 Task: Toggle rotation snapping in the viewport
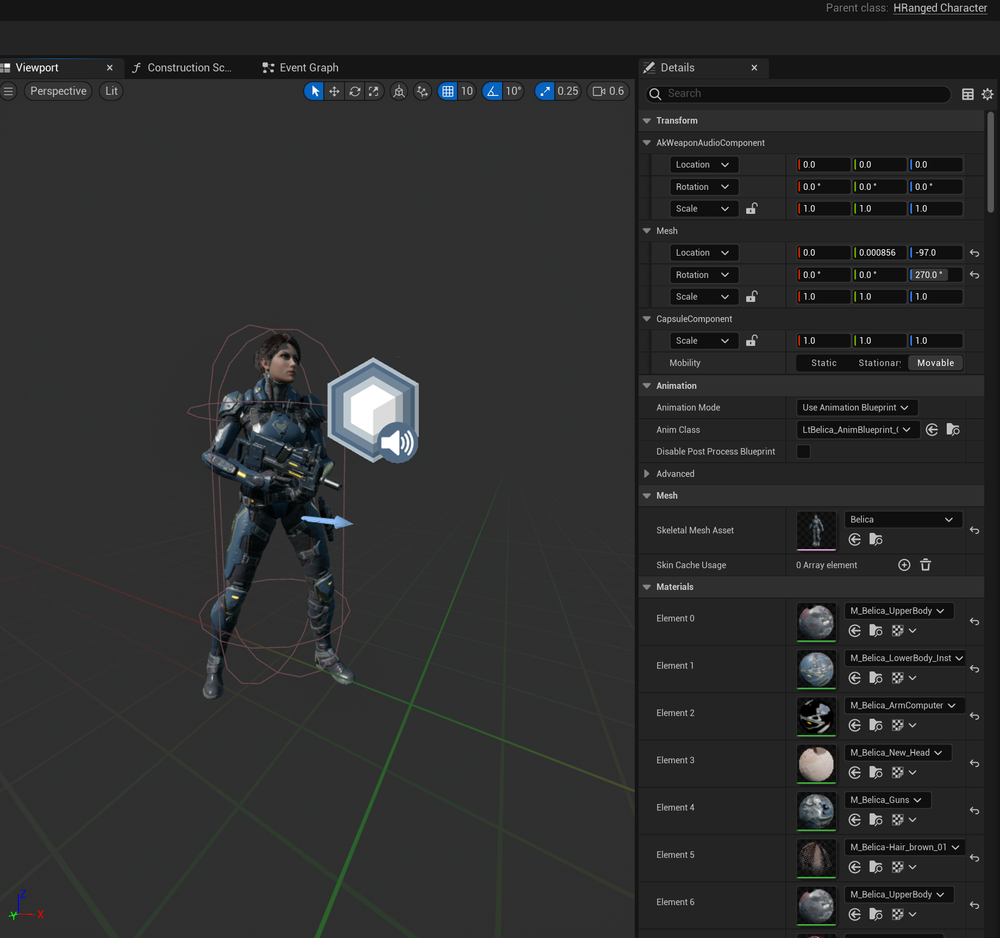[x=492, y=91]
